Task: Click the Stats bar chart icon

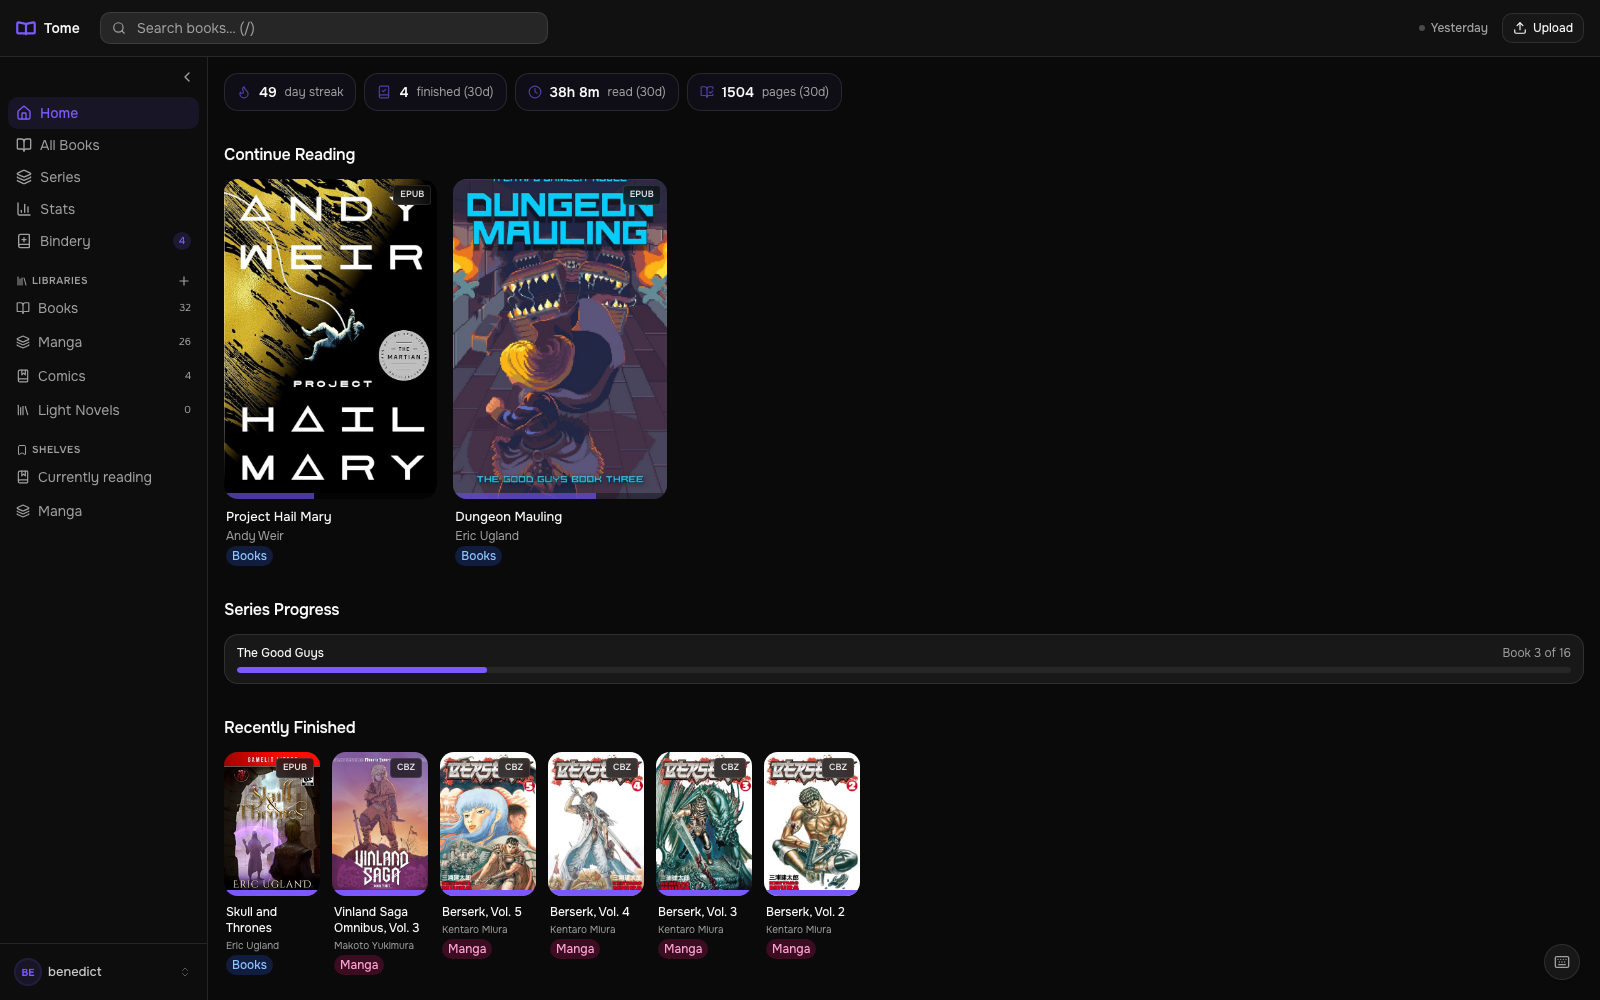Action: (24, 209)
